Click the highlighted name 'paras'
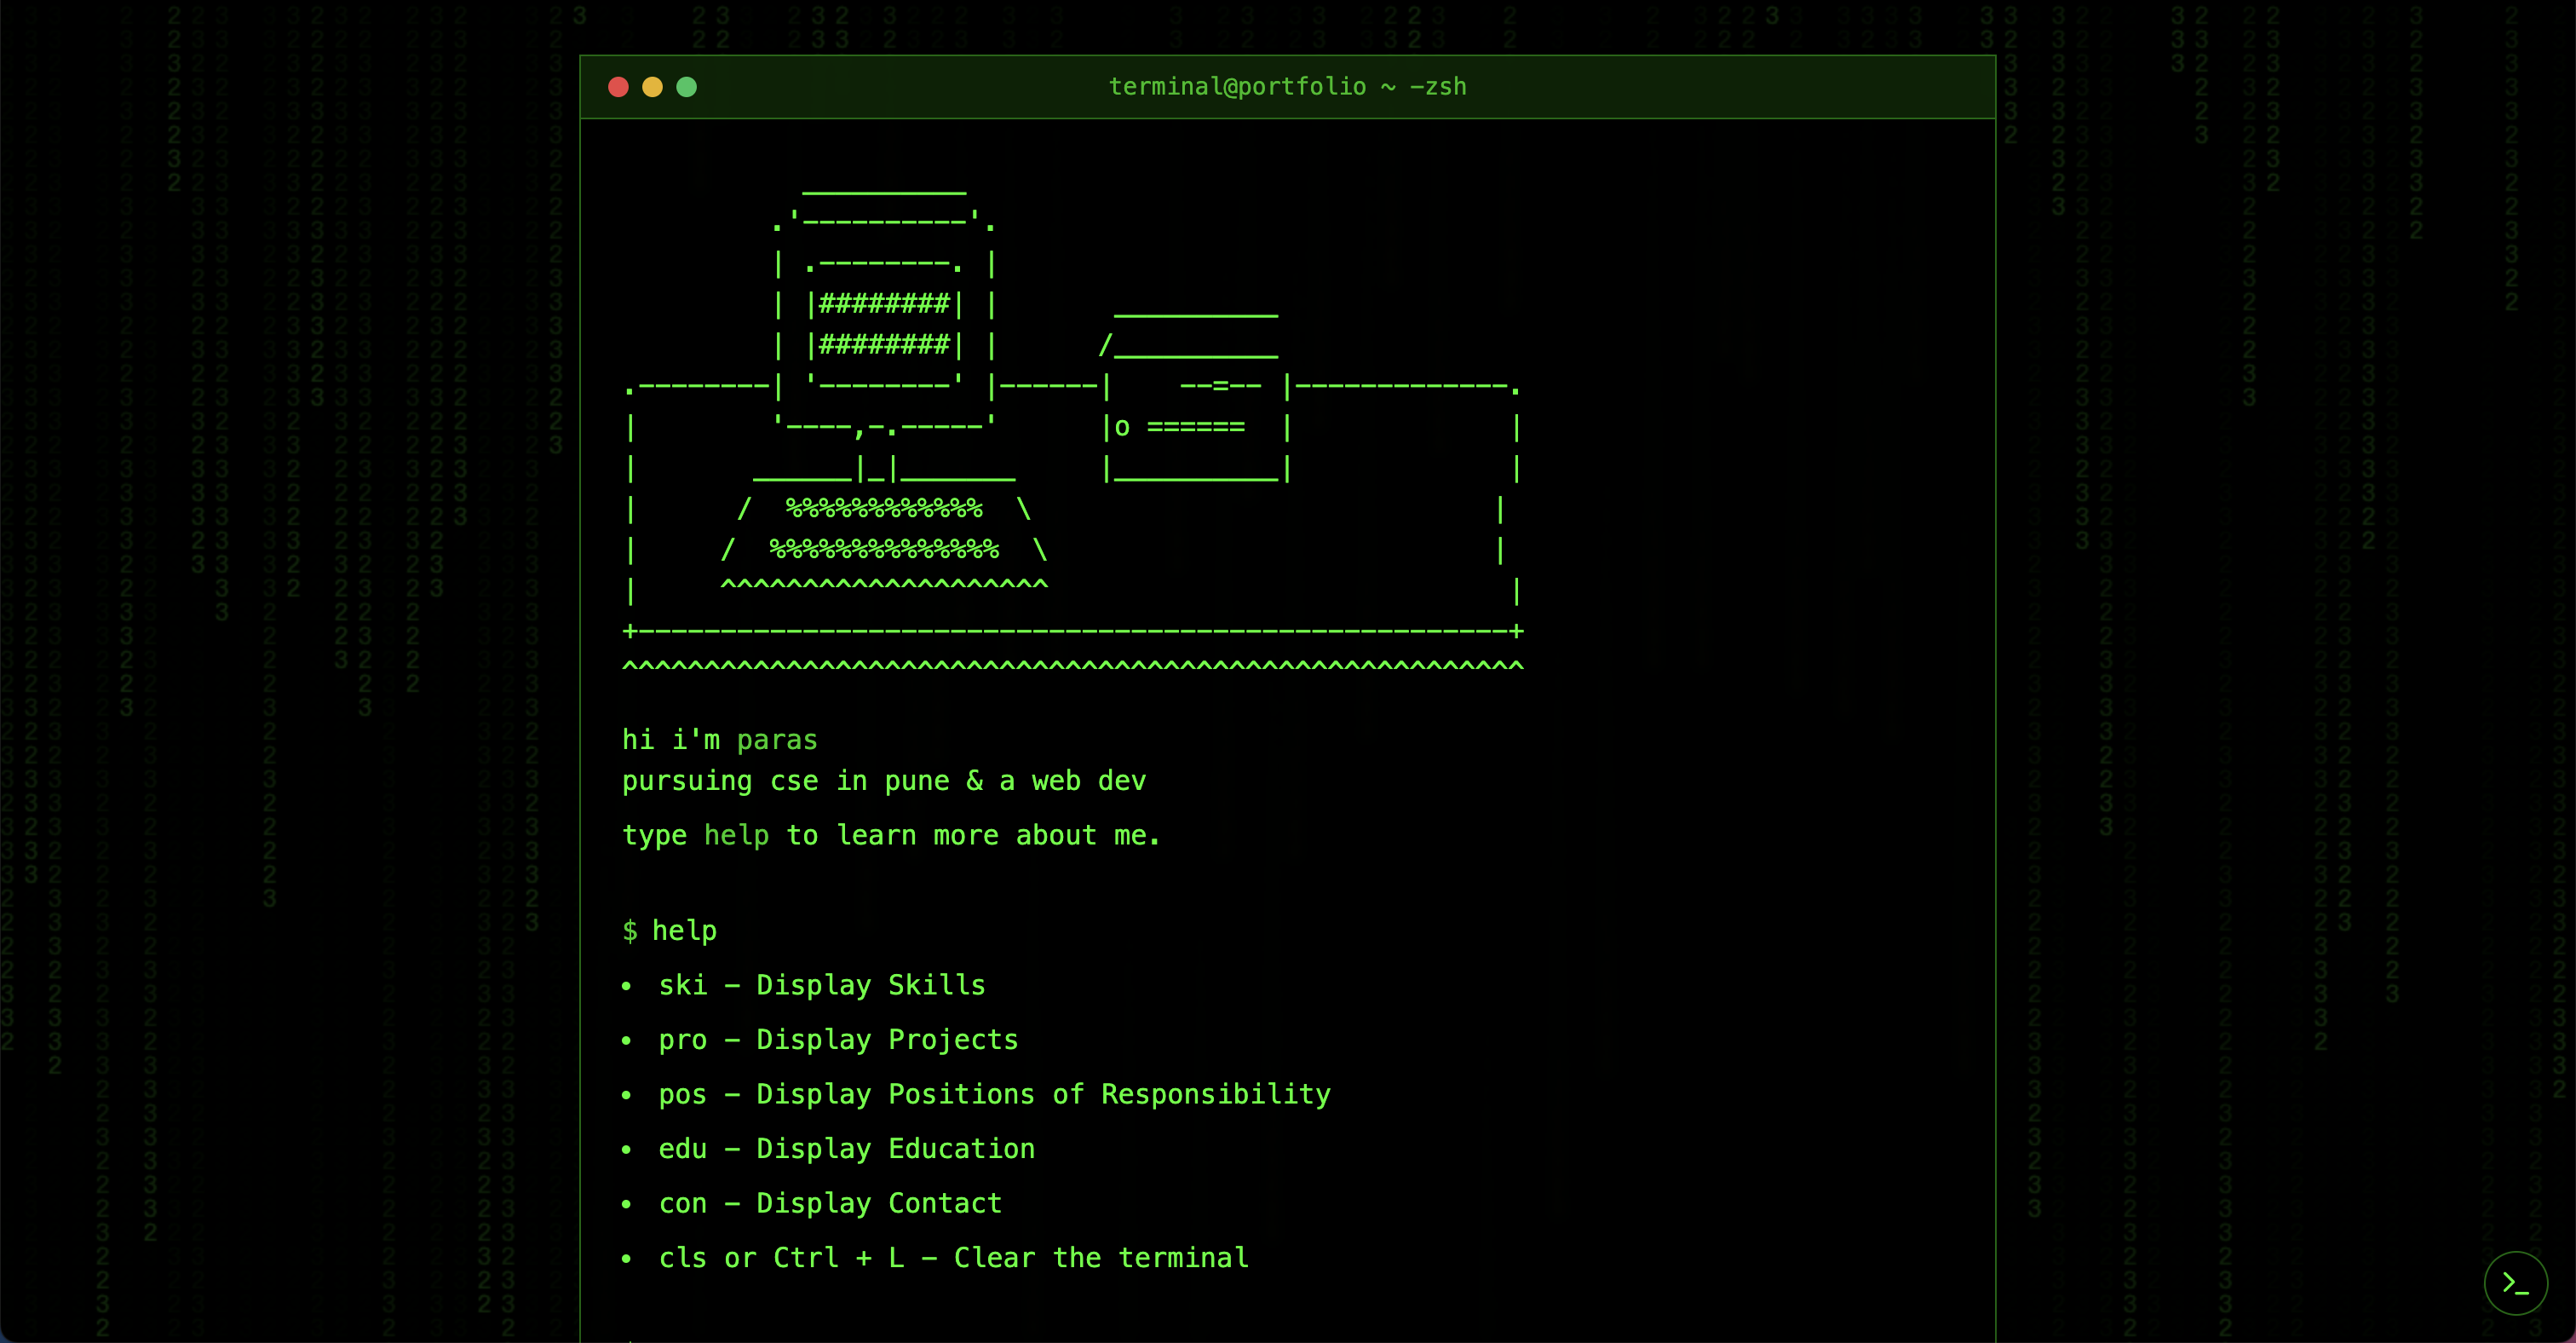Viewport: 2576px width, 1343px height. (x=777, y=740)
